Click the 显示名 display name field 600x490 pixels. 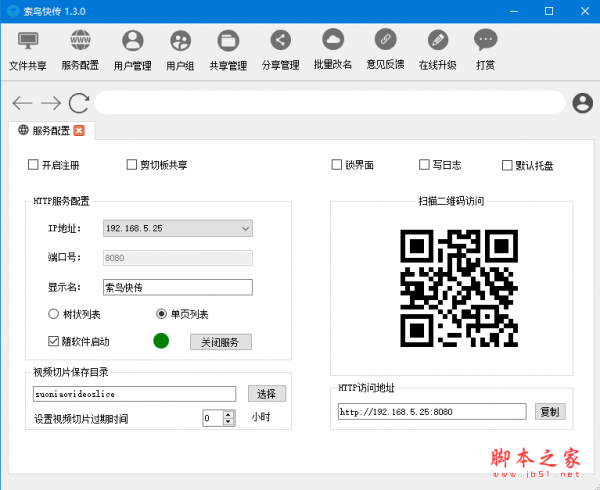coord(178,287)
